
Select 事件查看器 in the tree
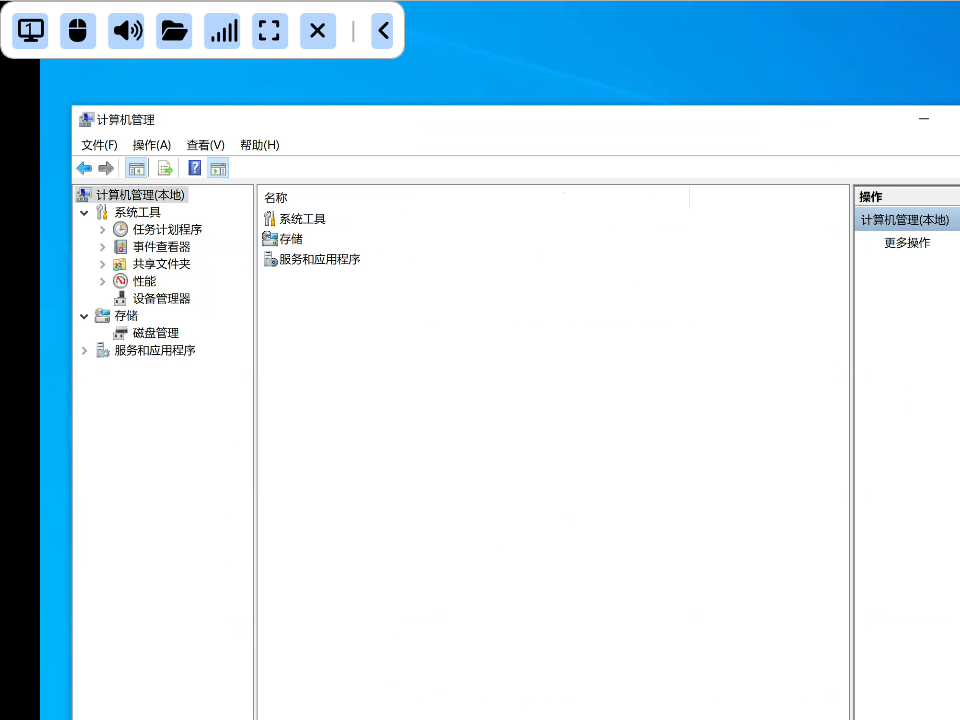162,247
